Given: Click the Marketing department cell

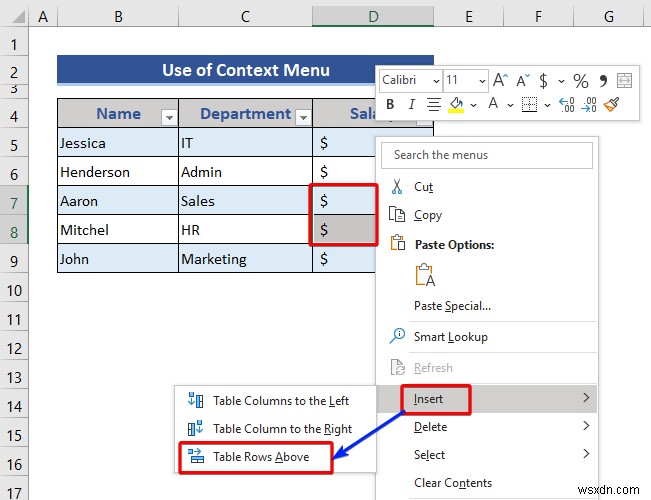Looking at the screenshot, I should [x=245, y=259].
